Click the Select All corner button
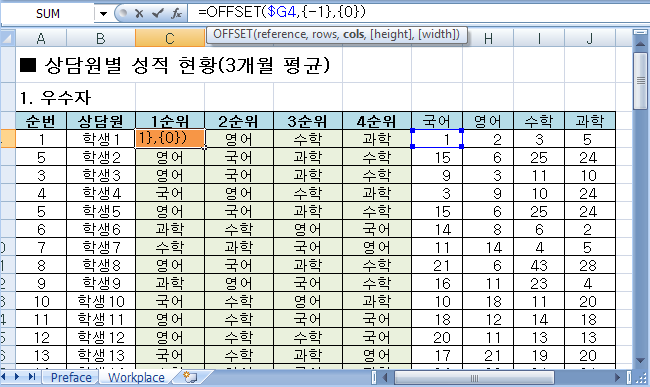 pos(8,38)
